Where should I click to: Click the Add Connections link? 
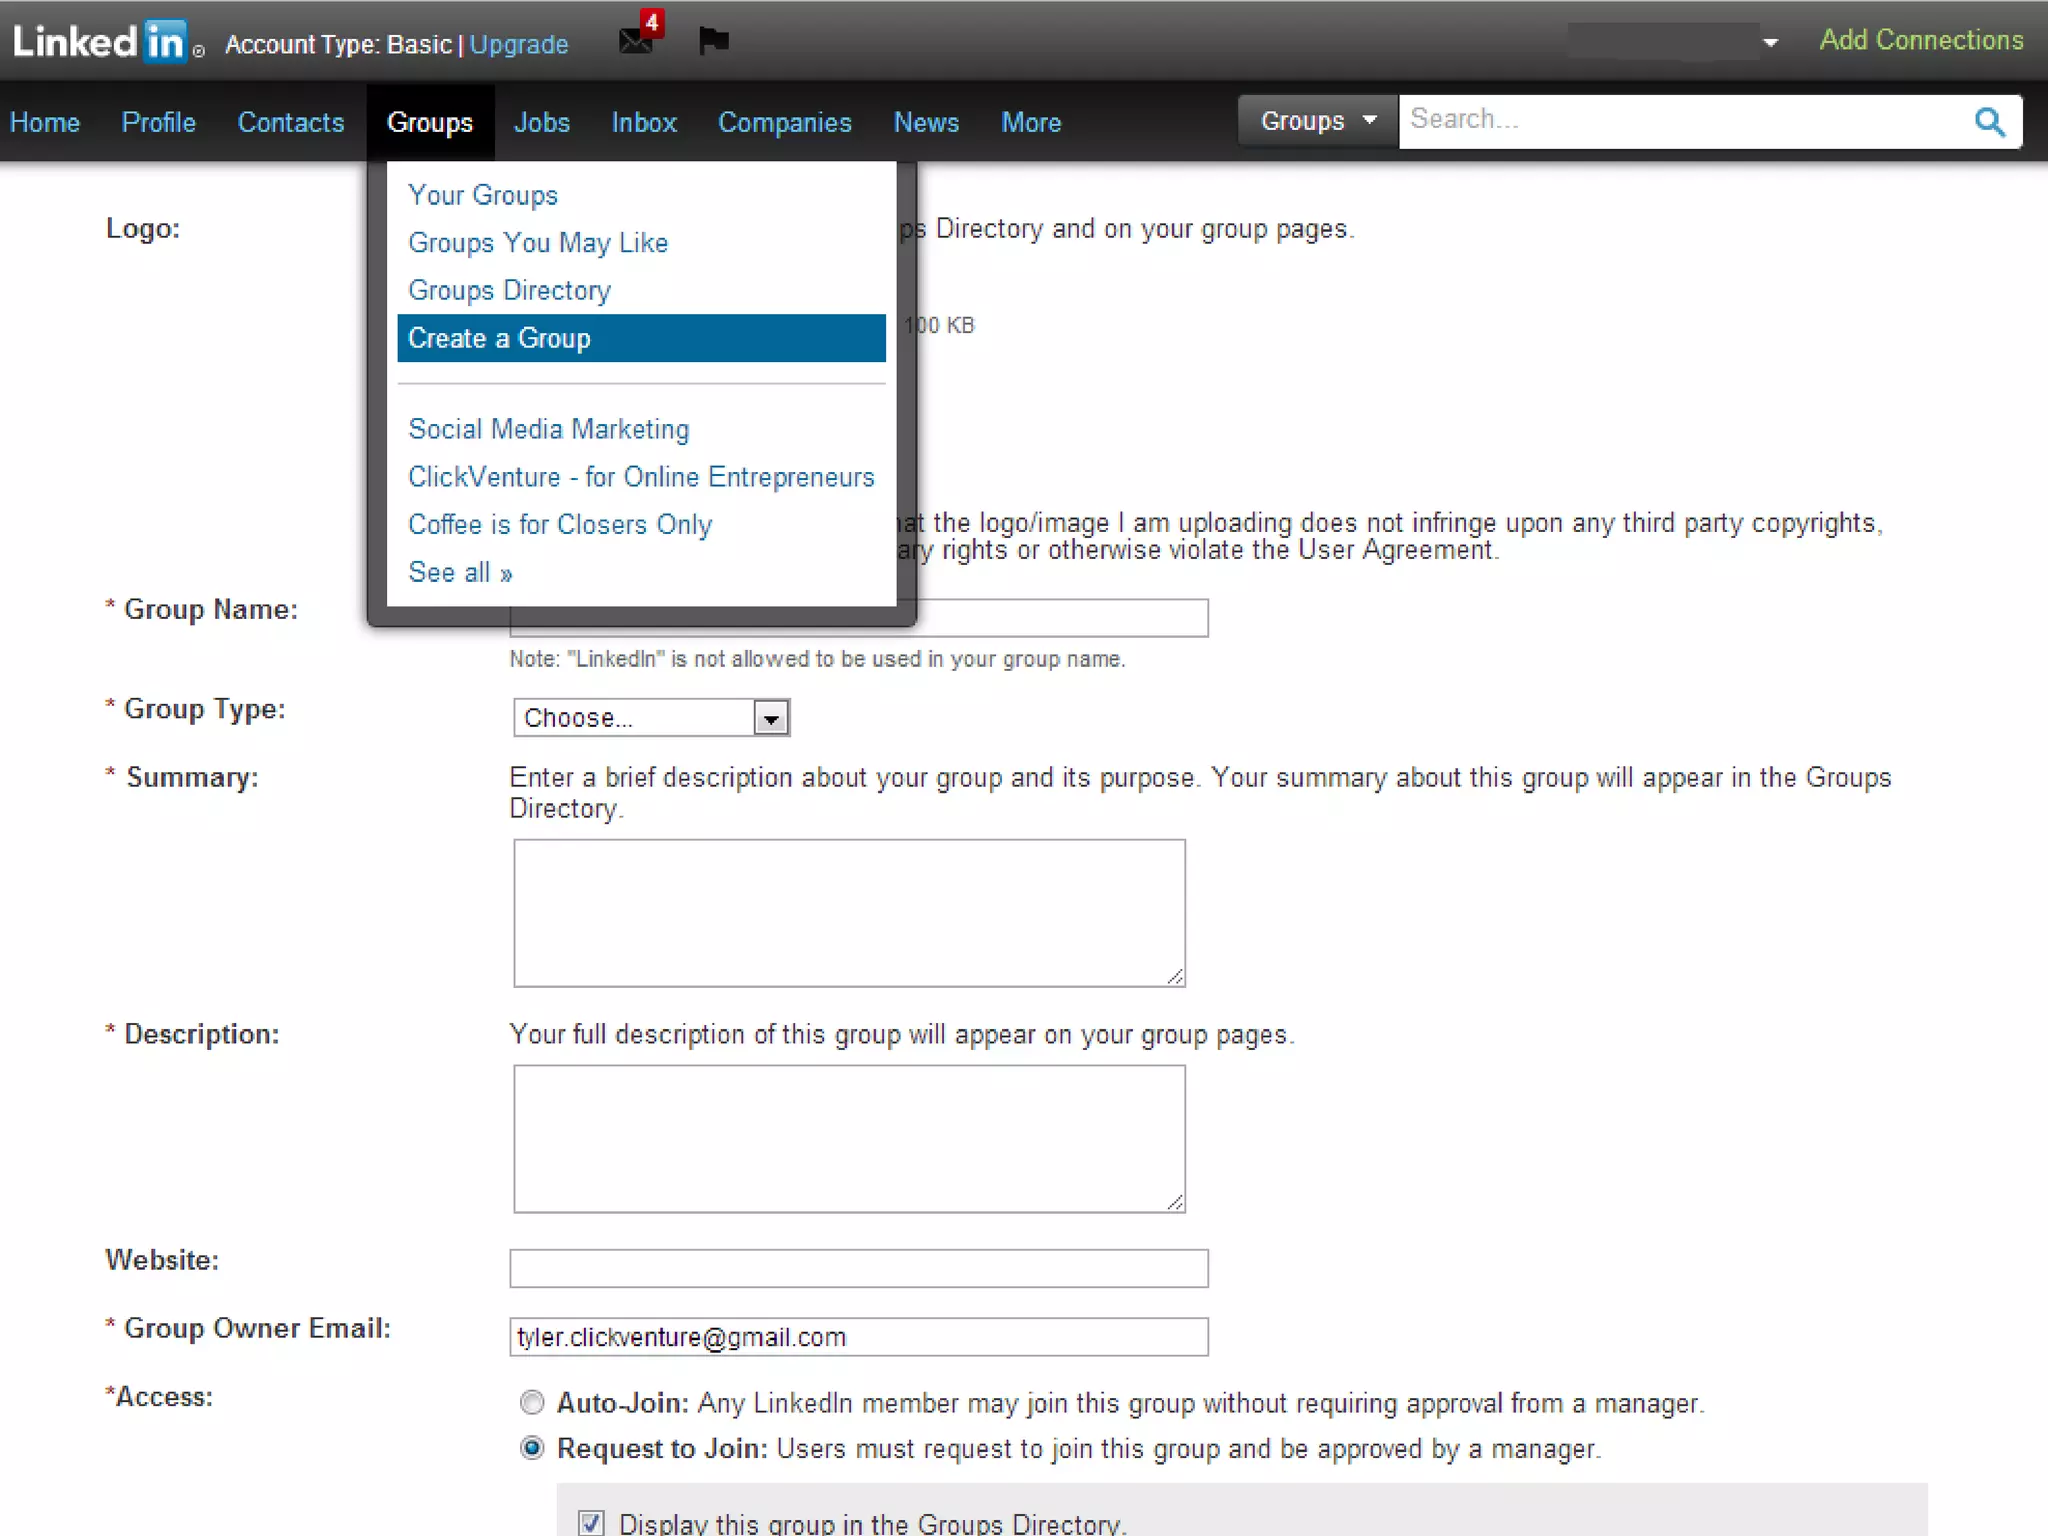click(x=1920, y=40)
